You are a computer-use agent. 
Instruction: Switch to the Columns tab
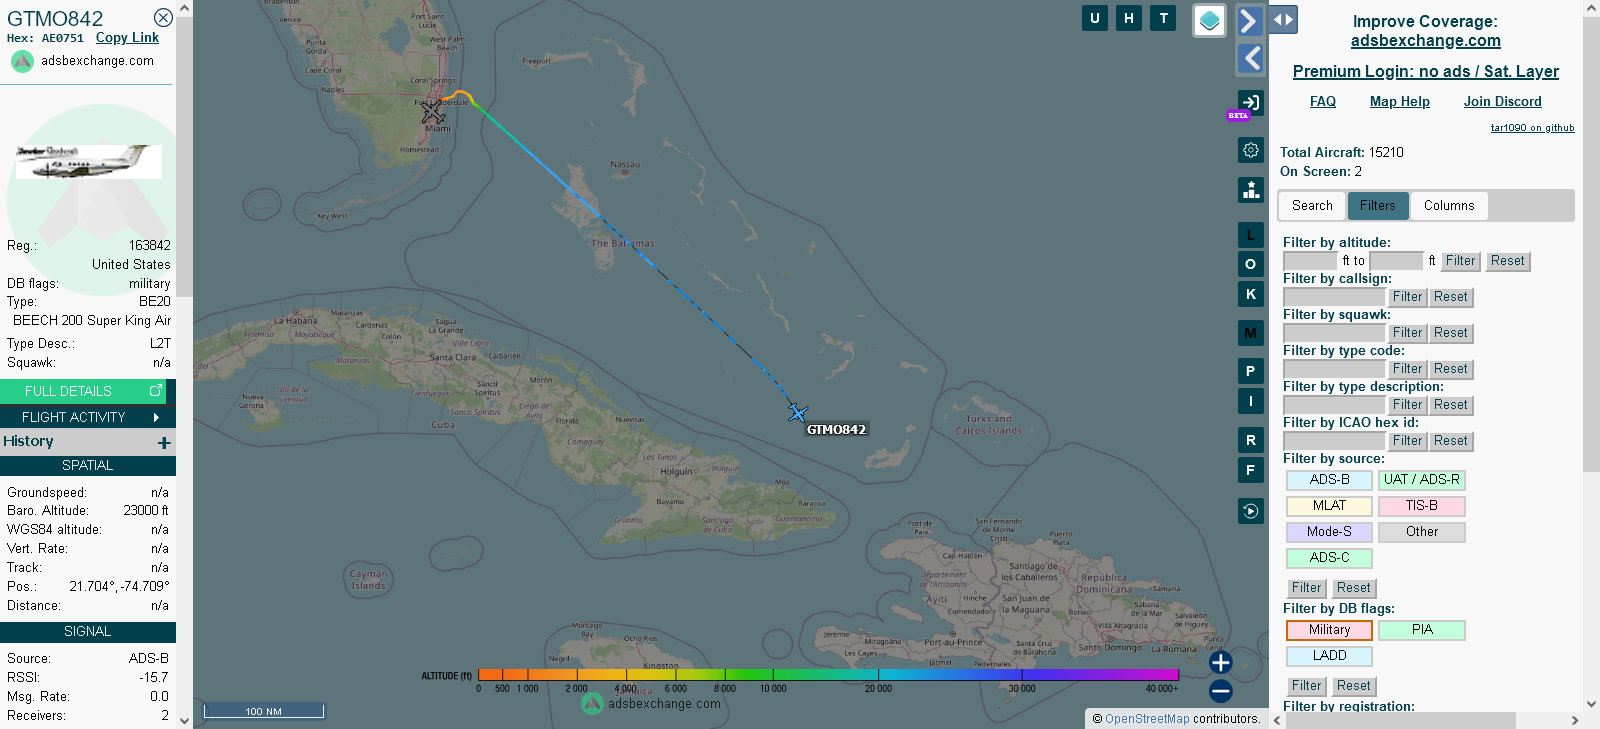[x=1449, y=206]
